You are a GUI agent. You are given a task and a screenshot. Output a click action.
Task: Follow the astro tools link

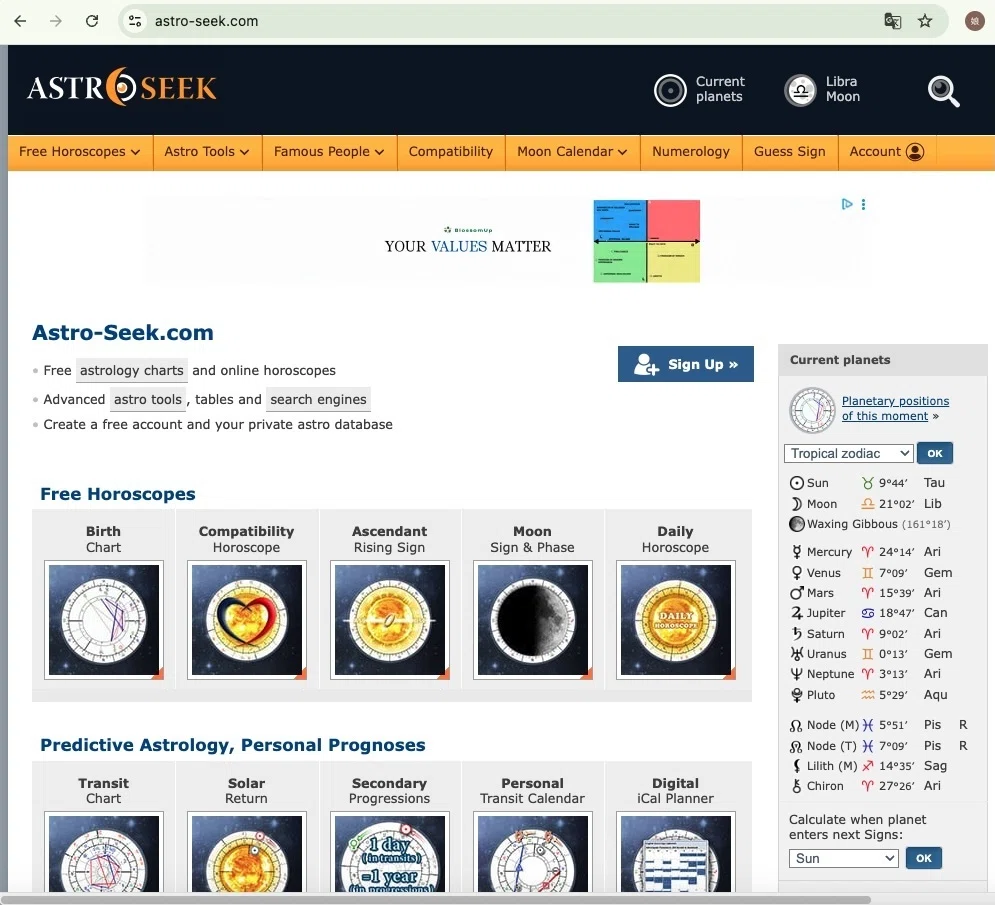click(x=148, y=400)
